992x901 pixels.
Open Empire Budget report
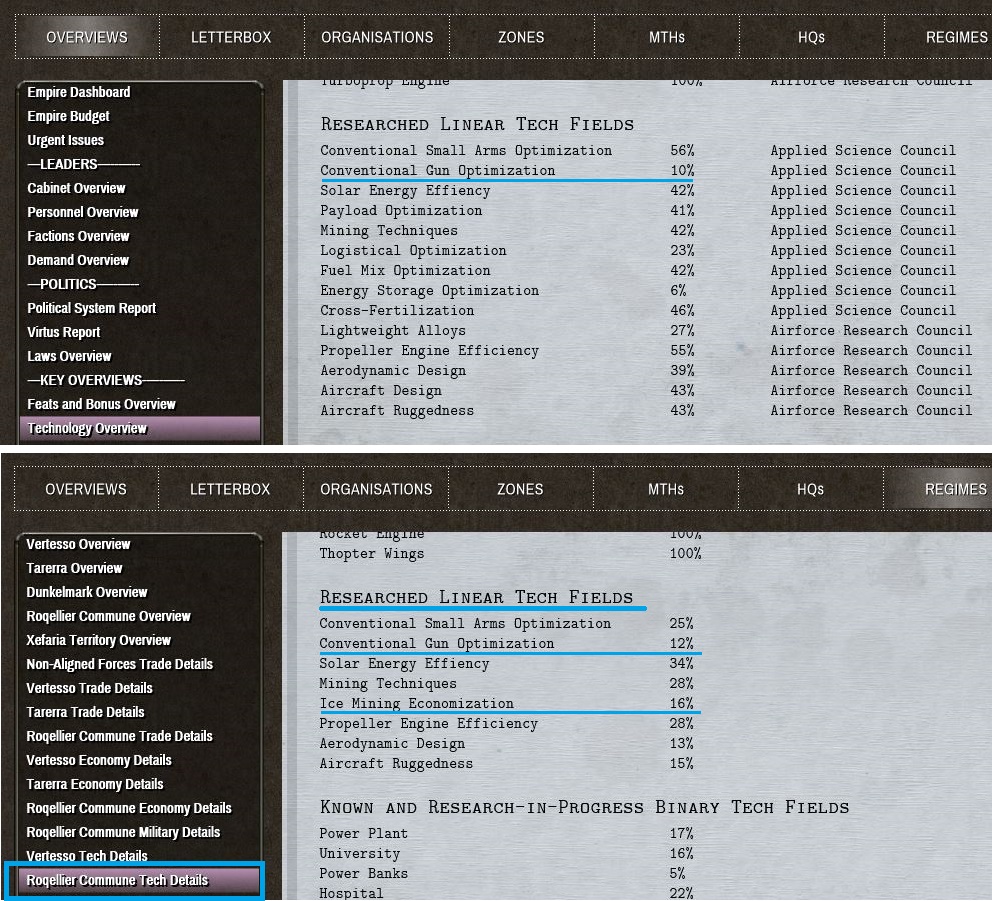point(68,116)
